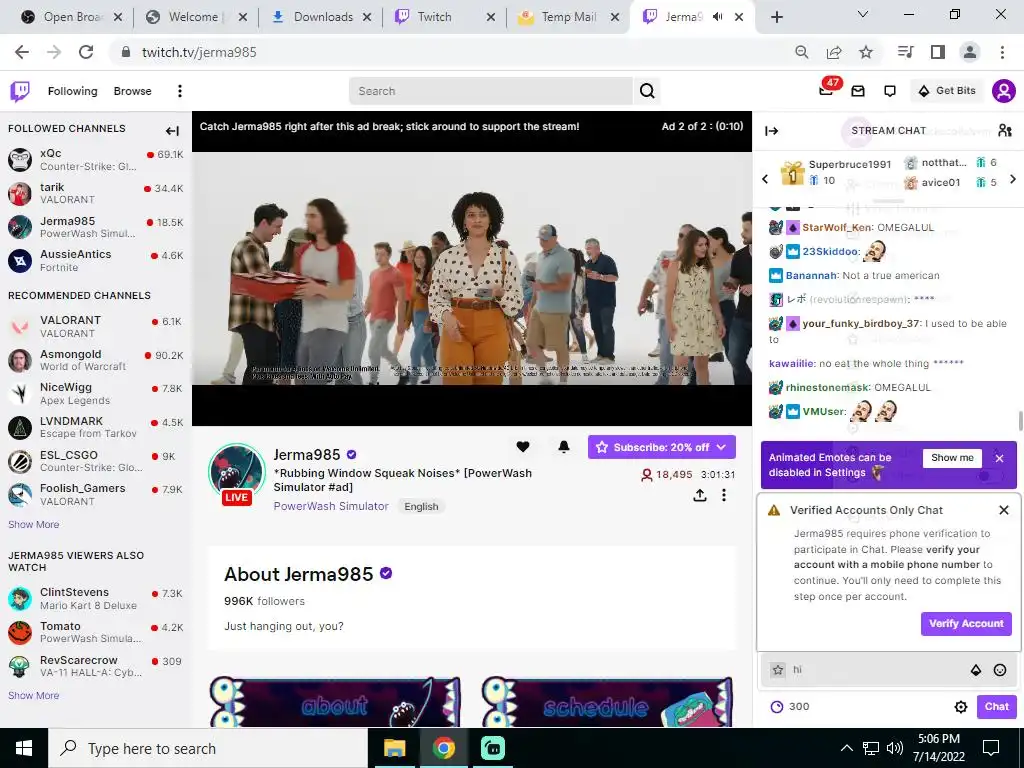Click the star icon in chat input
The width and height of the screenshot is (1024, 768).
point(778,669)
